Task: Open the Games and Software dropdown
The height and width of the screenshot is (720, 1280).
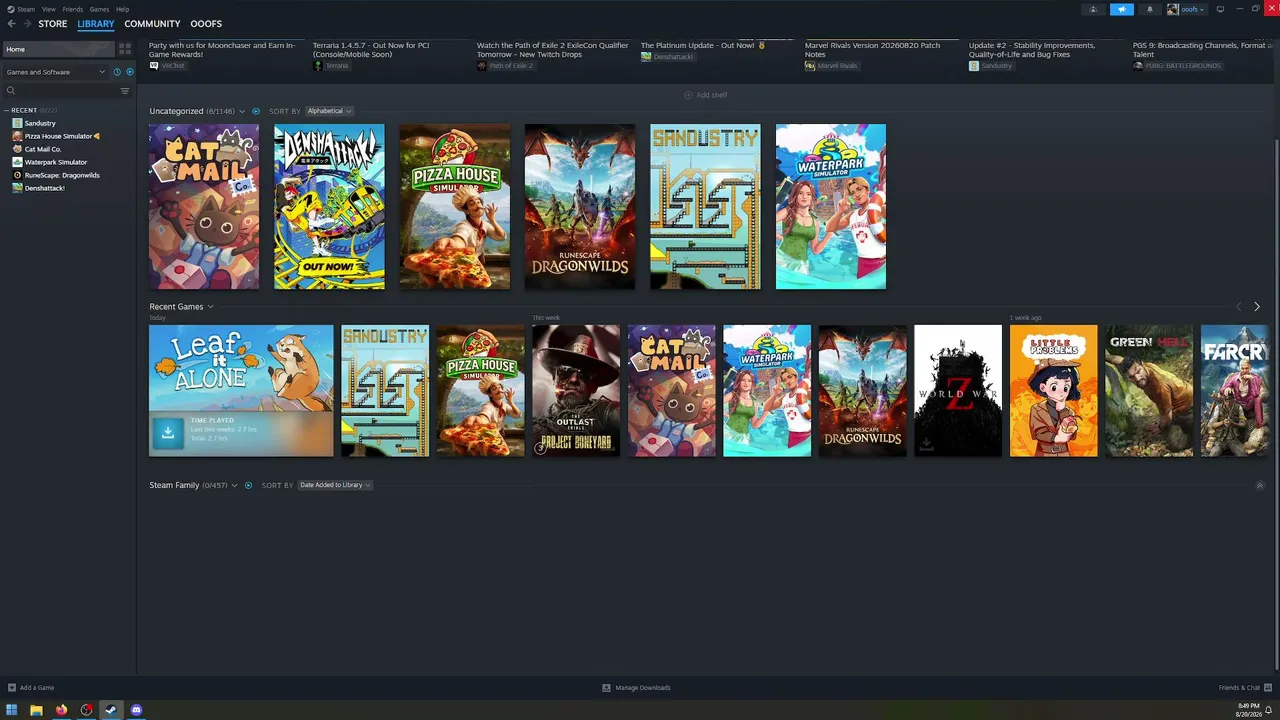Action: point(55,72)
